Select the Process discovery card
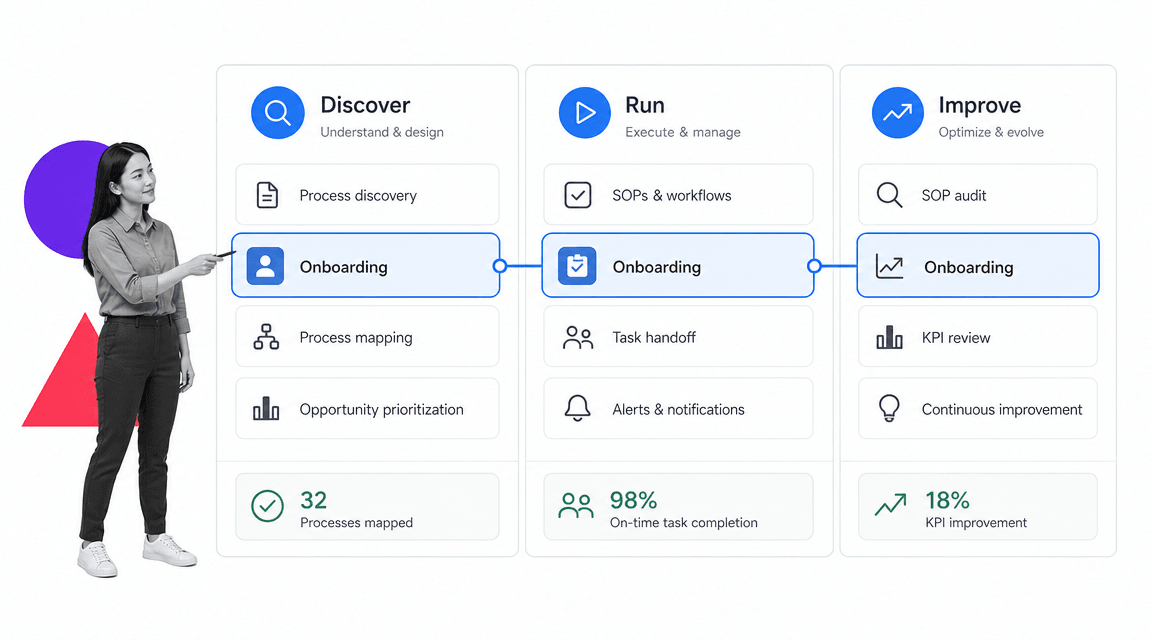 (x=367, y=195)
